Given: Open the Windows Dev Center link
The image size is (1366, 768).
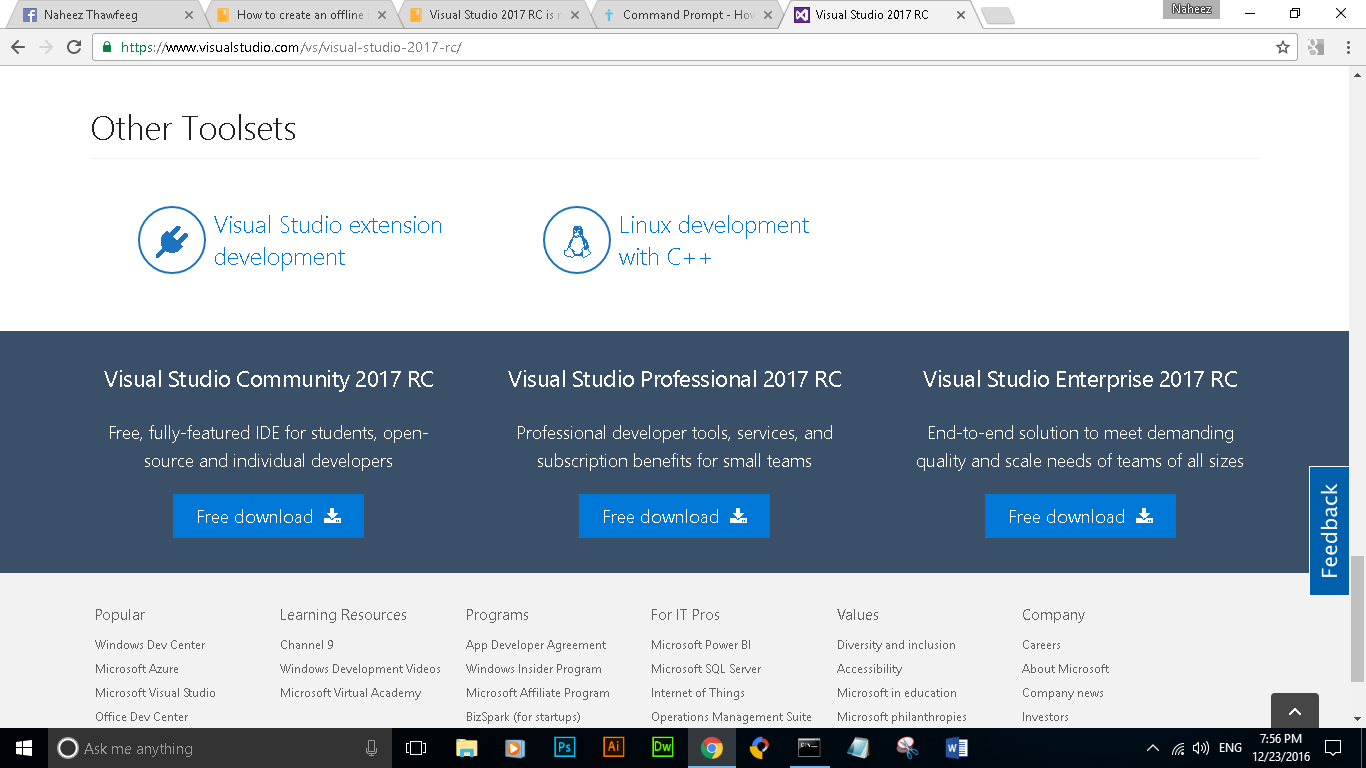Looking at the screenshot, I should 150,645.
